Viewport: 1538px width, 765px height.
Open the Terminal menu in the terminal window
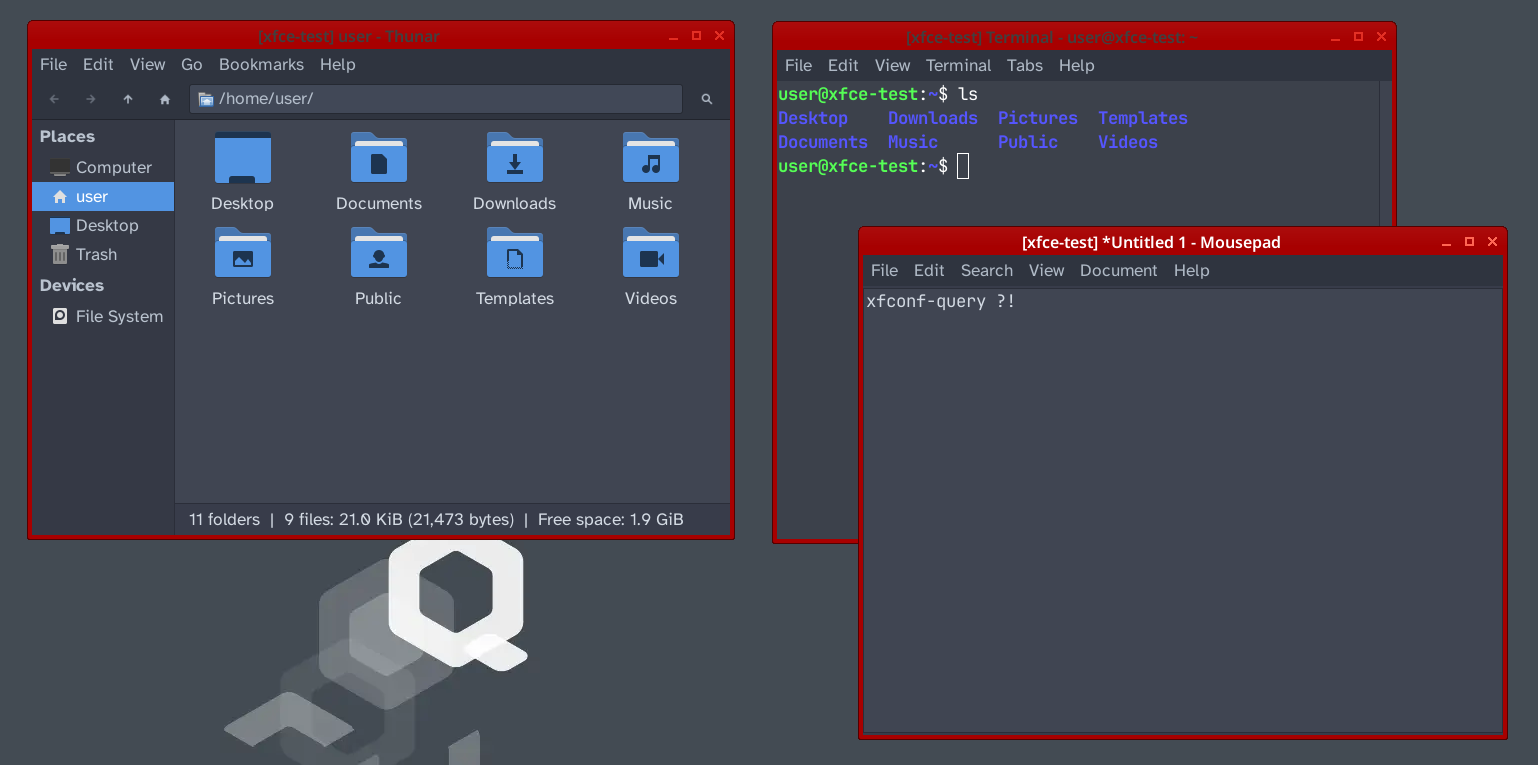point(958,66)
